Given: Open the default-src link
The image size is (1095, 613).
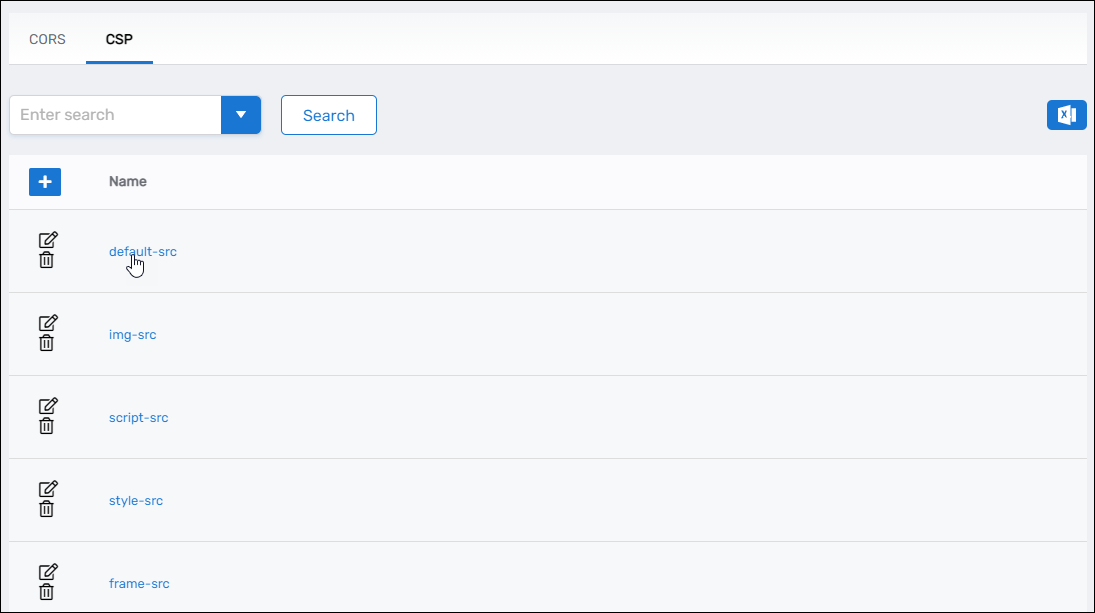Looking at the screenshot, I should pos(142,252).
